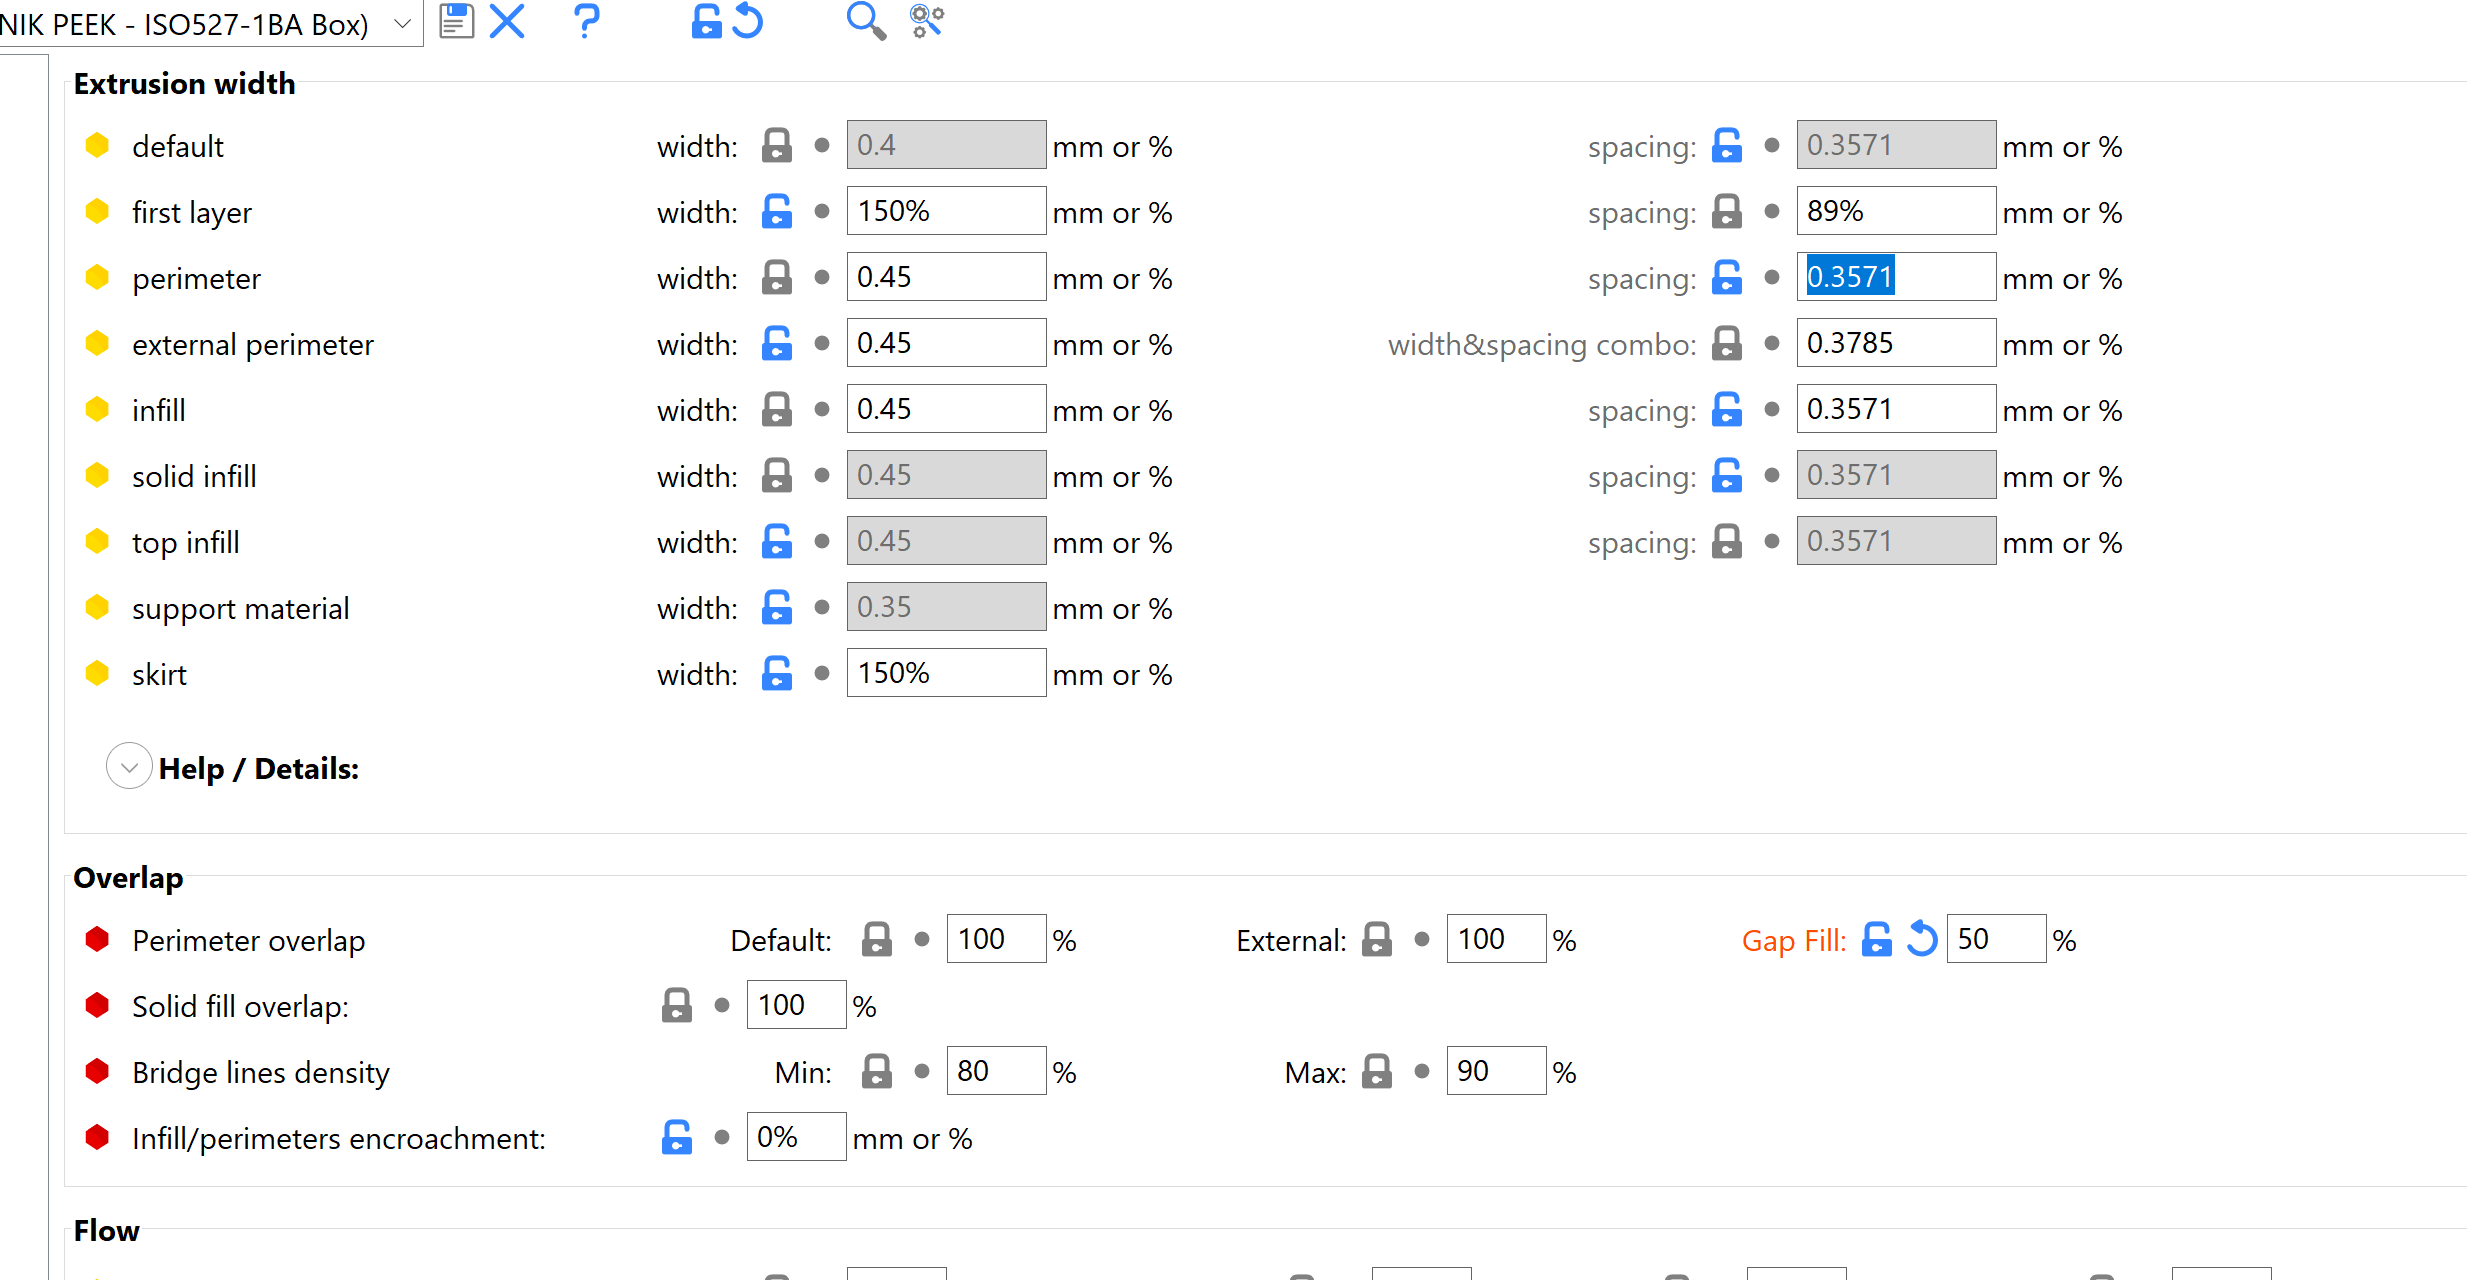Open the search settings tool
The image size is (2467, 1280).
[x=866, y=20]
